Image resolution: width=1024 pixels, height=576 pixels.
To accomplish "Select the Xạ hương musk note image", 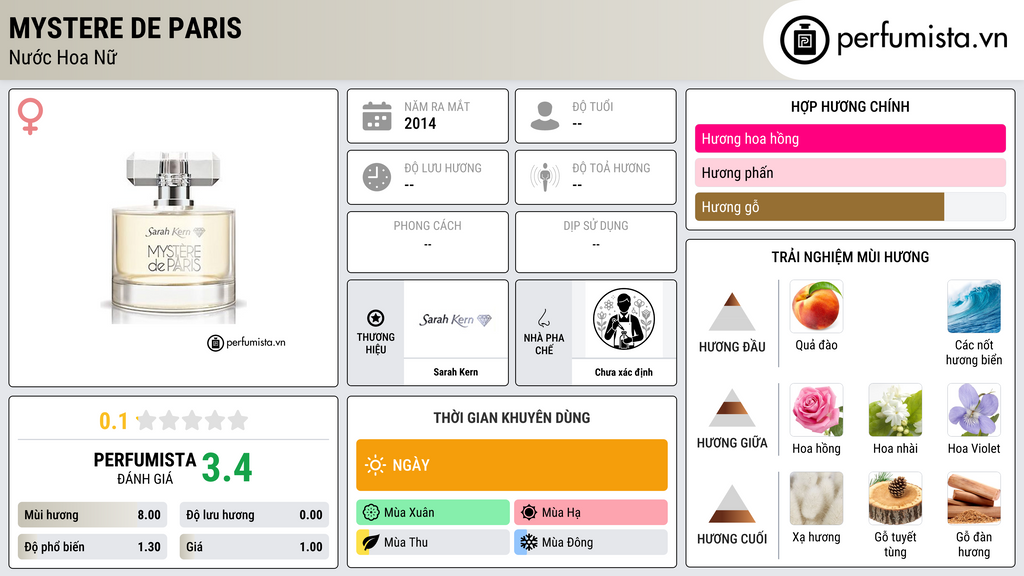I will [816, 498].
